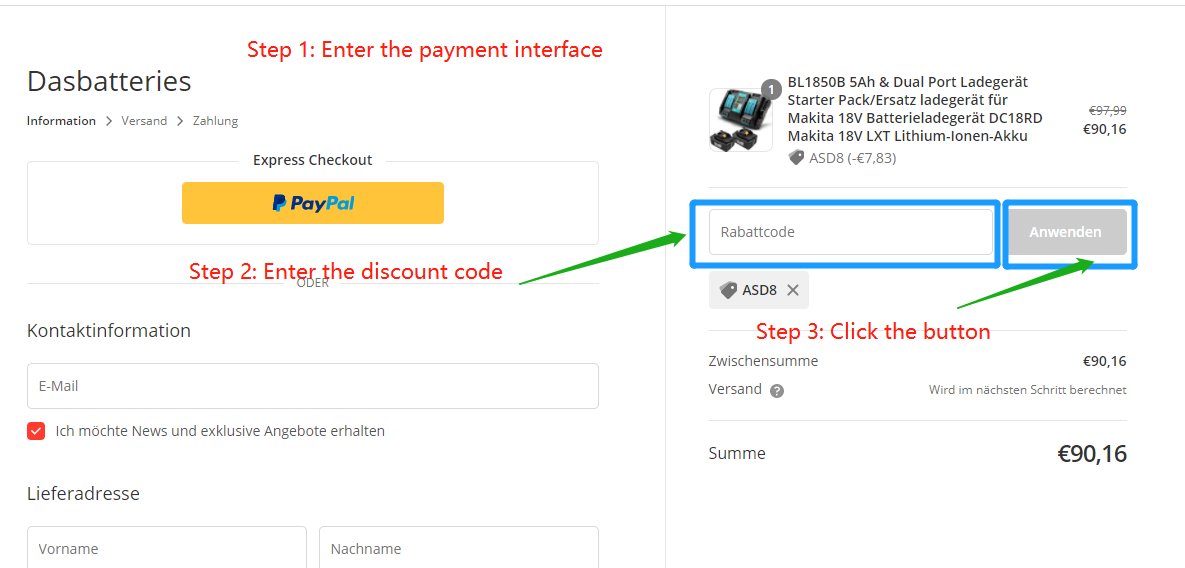Click the tag icon on ASD8 chip

(x=728, y=290)
